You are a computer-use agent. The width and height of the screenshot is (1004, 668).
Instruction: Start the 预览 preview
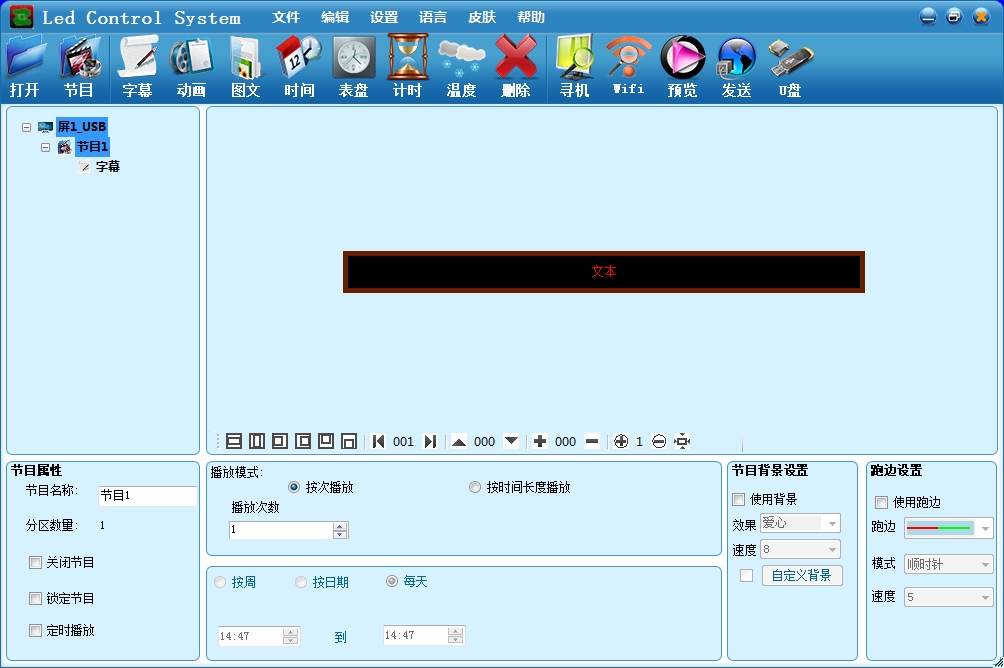(x=683, y=67)
